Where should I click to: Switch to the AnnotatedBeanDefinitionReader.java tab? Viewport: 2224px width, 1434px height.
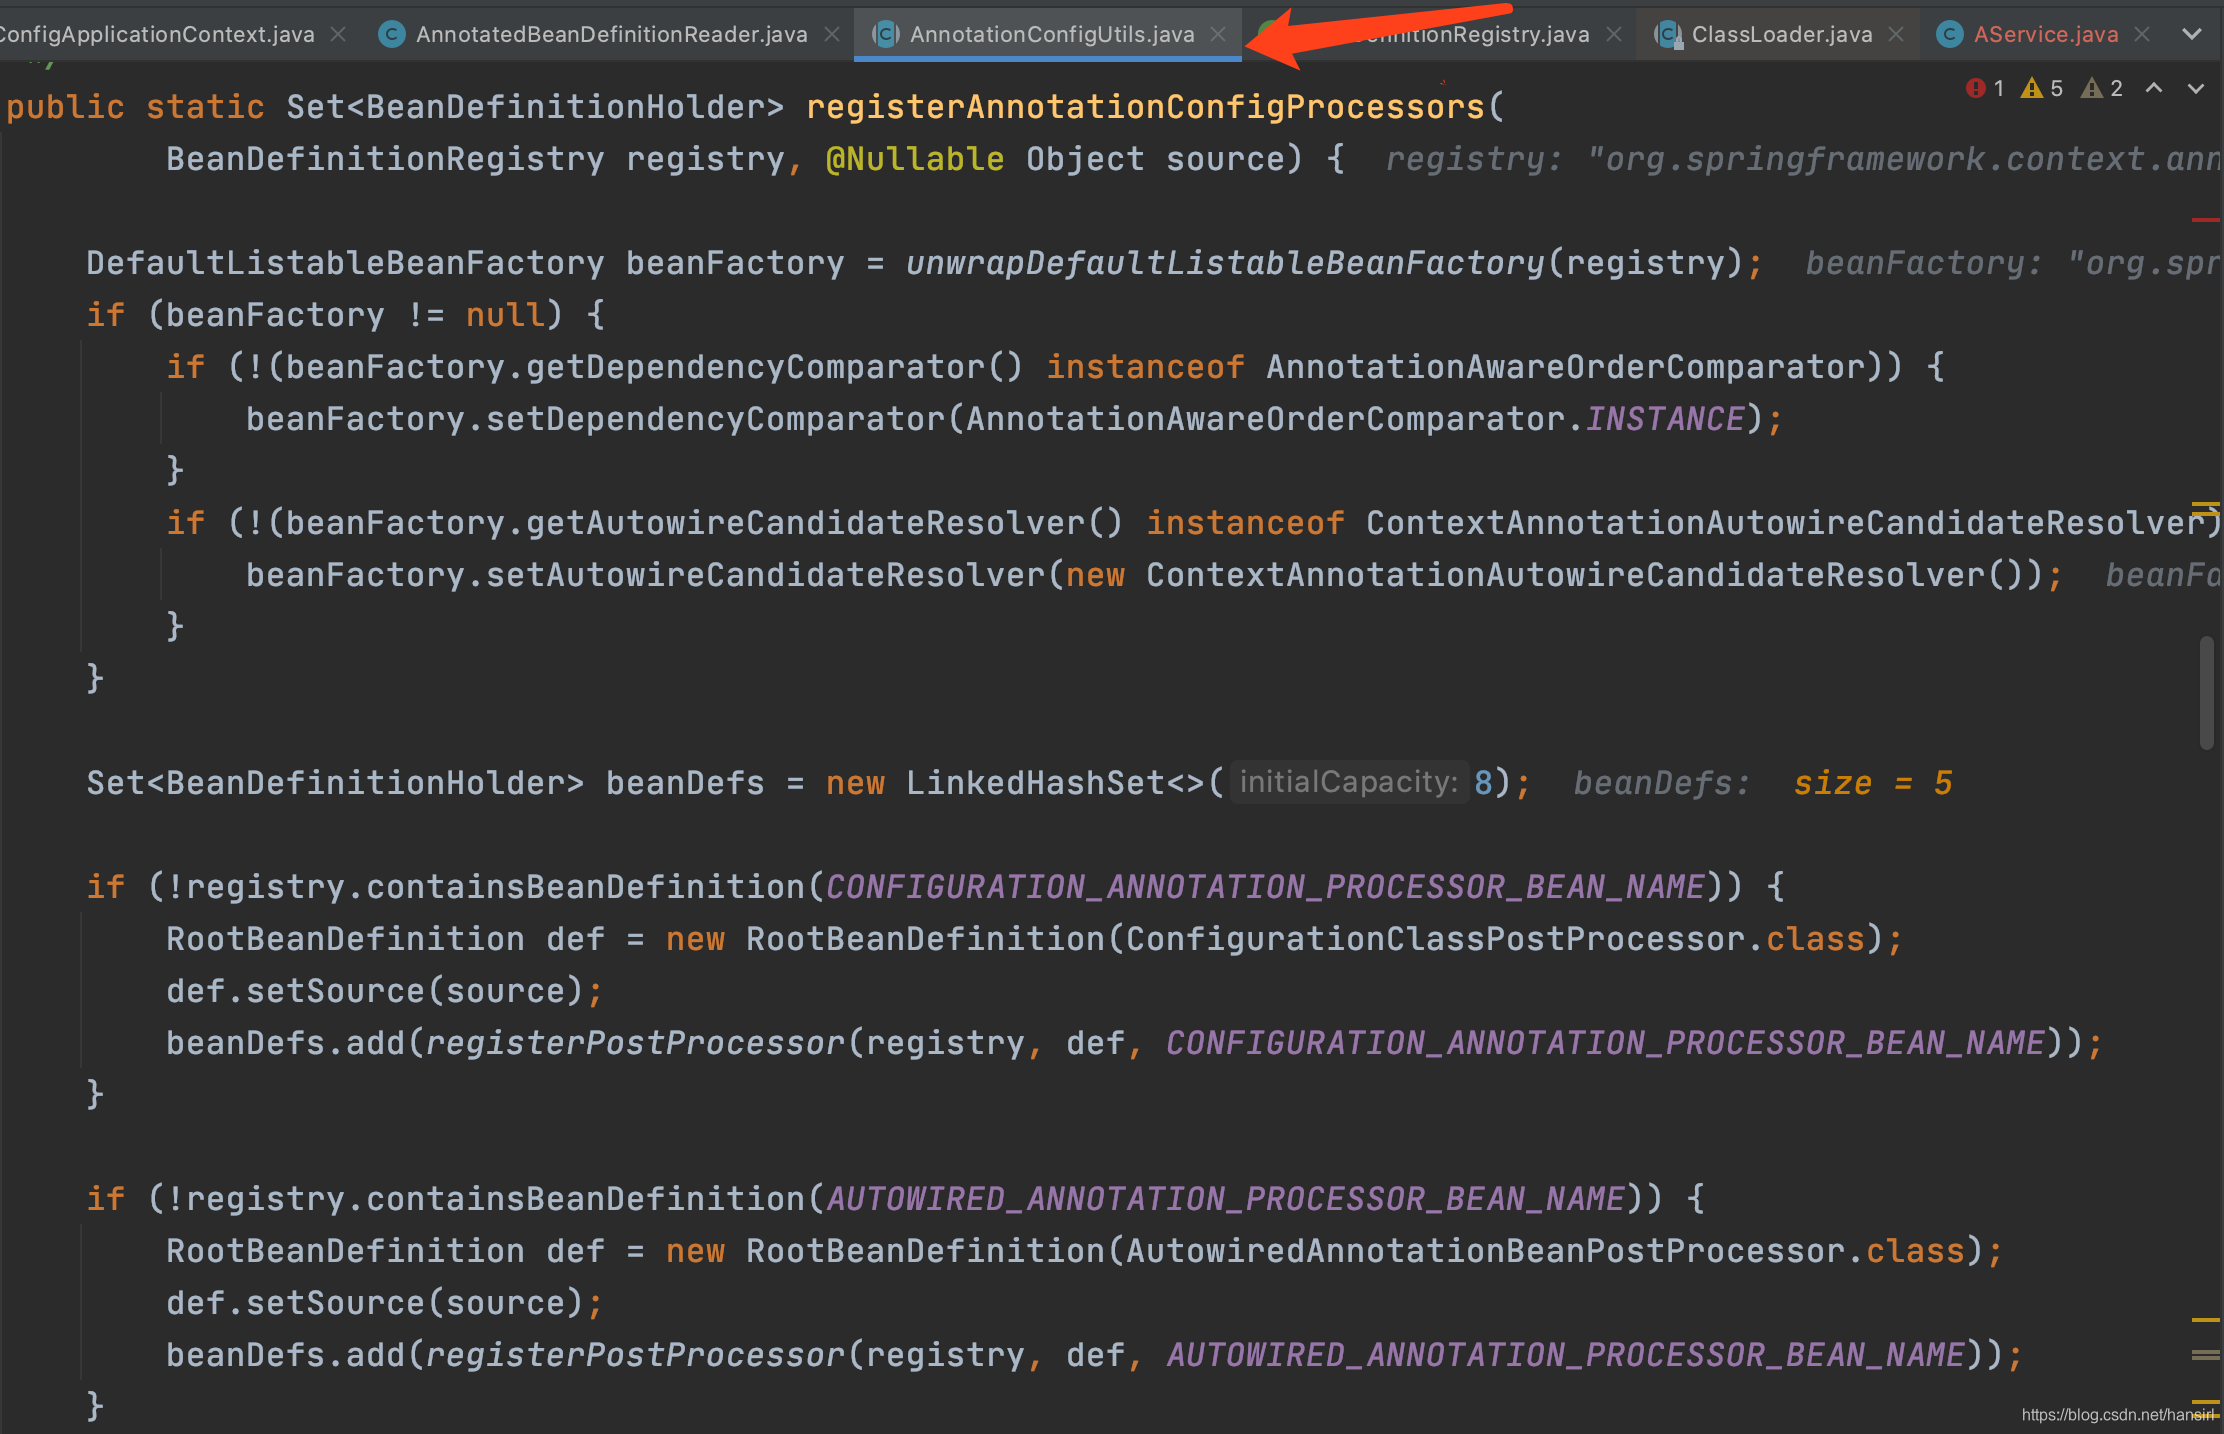(x=611, y=35)
